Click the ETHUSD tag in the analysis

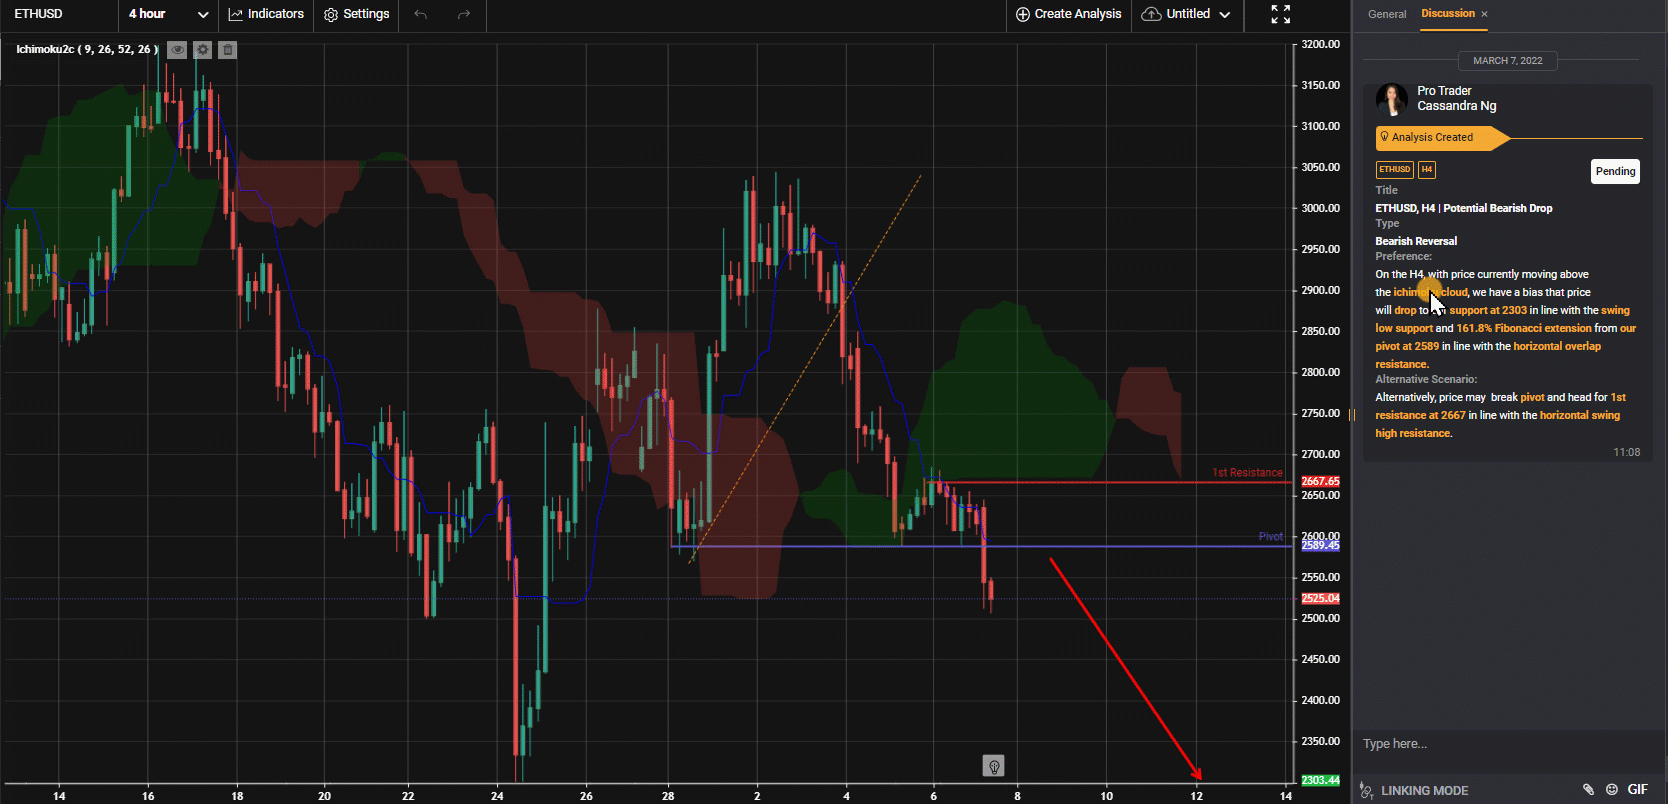(1394, 170)
